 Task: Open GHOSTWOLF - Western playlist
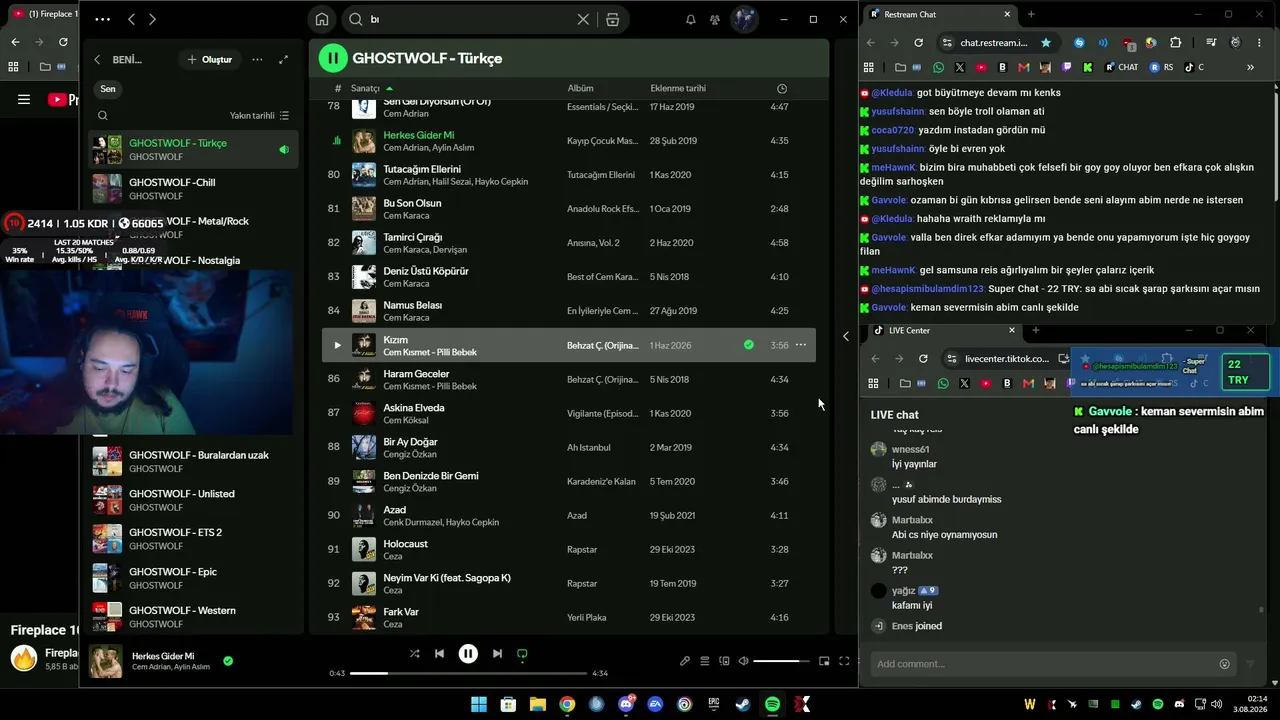(x=194, y=617)
